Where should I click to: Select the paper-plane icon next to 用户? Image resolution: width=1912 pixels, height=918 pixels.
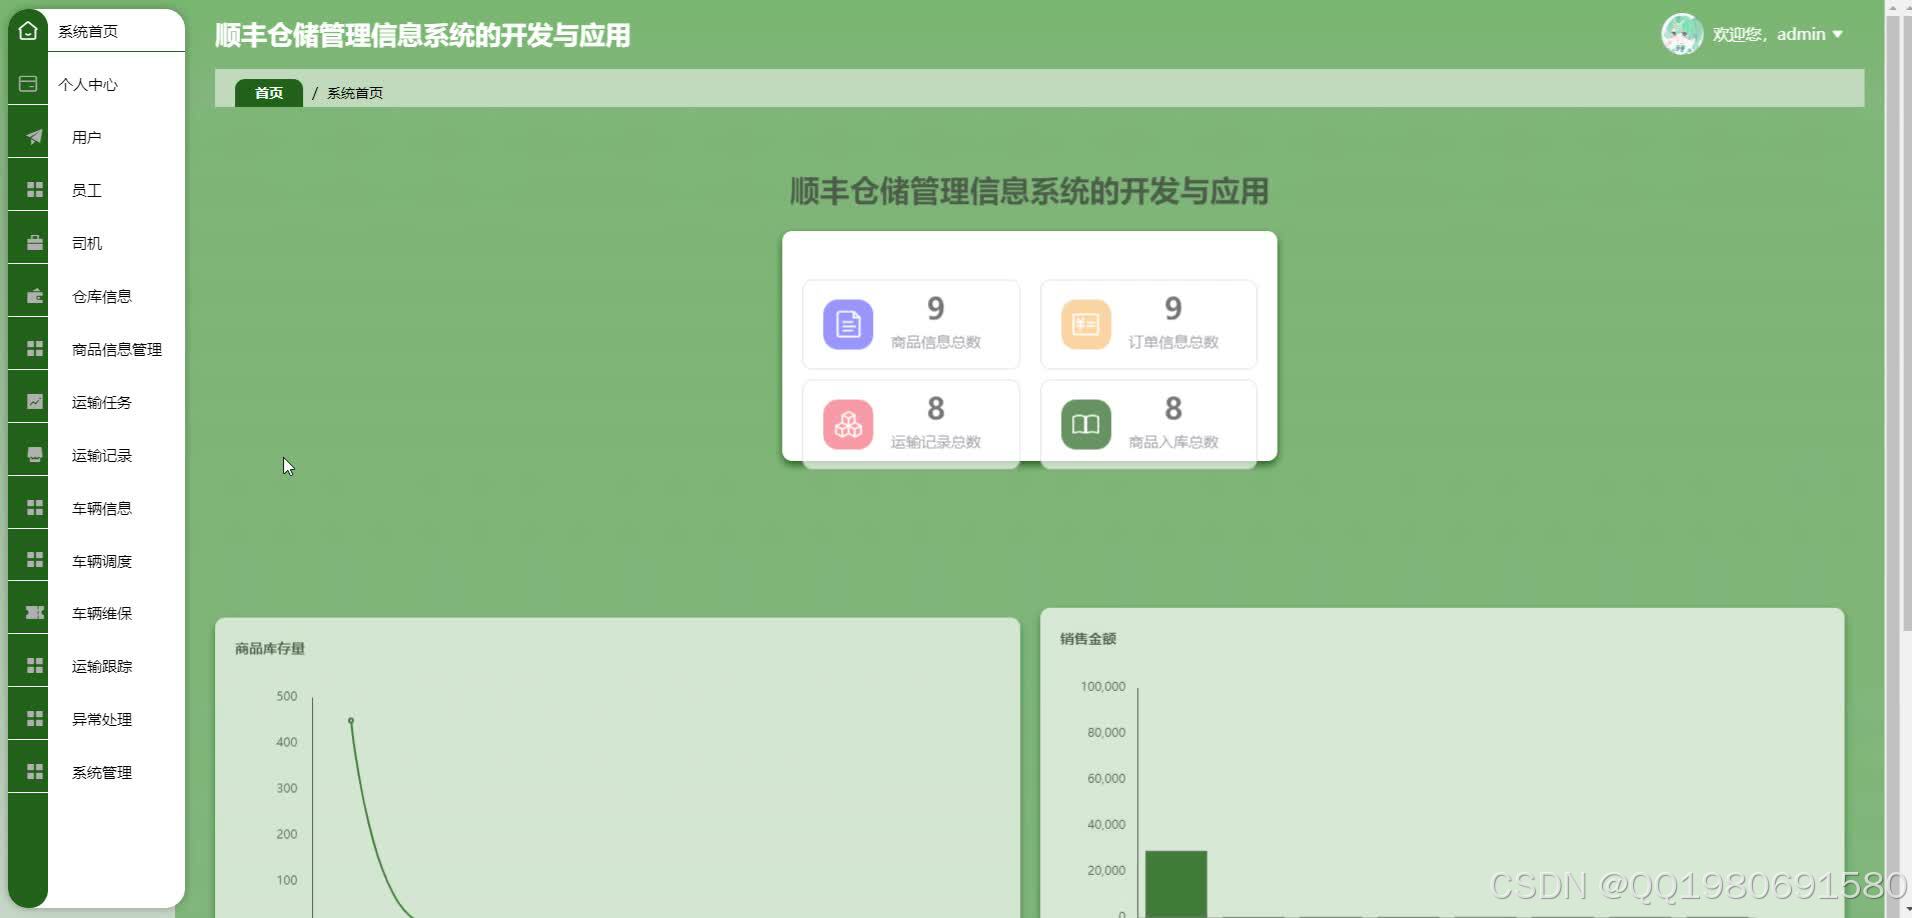pyautogui.click(x=33, y=136)
